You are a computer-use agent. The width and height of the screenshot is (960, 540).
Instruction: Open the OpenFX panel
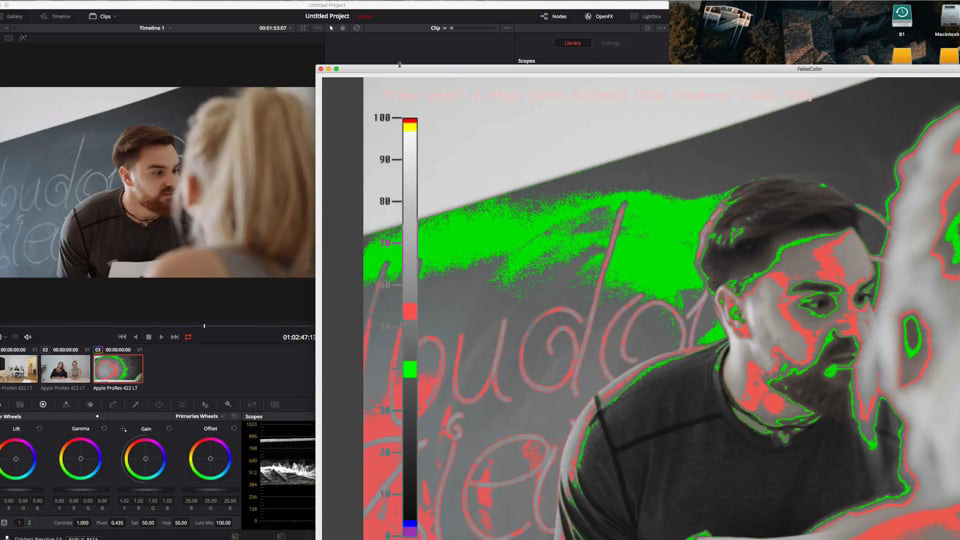click(599, 17)
